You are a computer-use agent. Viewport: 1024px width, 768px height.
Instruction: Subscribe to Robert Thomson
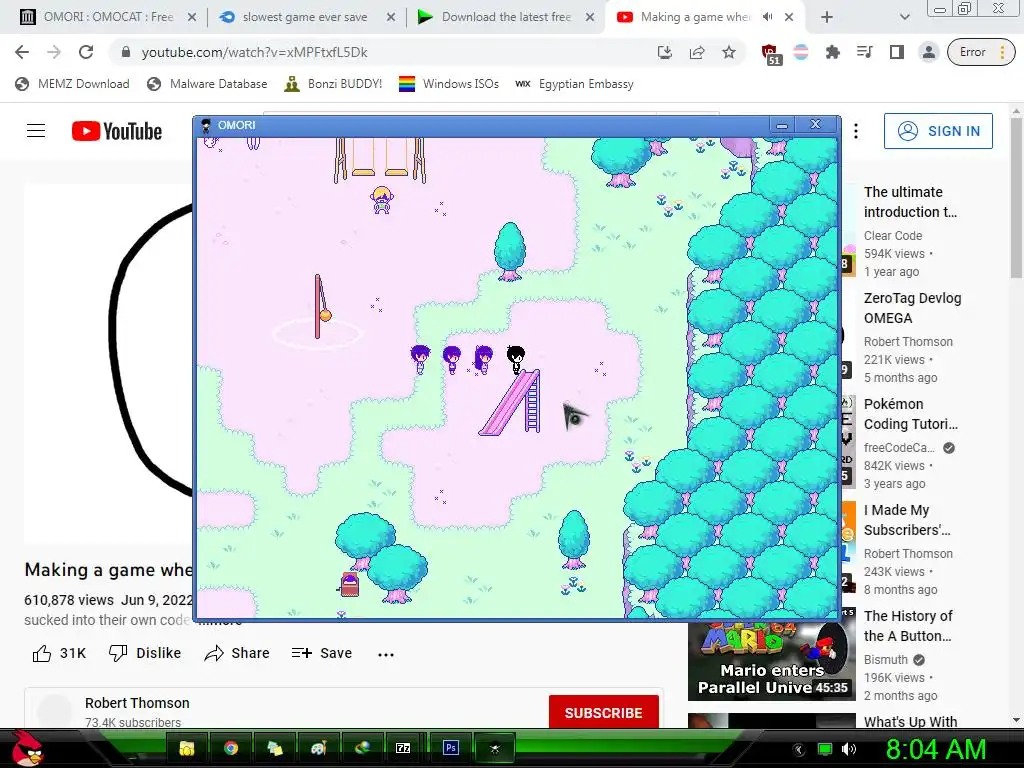(x=603, y=712)
